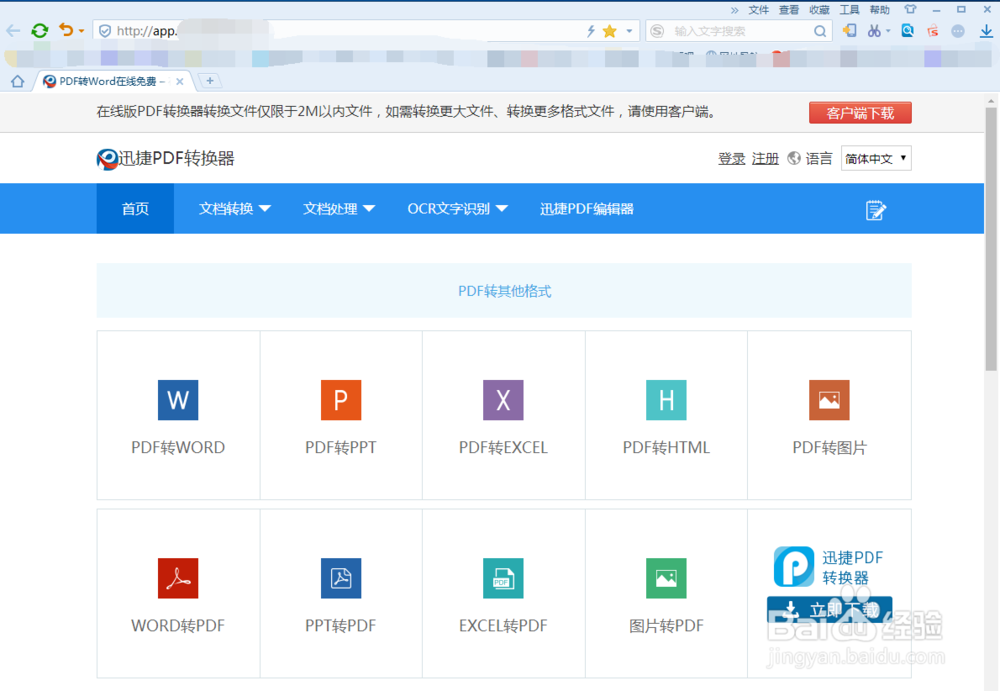Open the 注册 registration link
This screenshot has width=1000, height=691.
(x=765, y=158)
